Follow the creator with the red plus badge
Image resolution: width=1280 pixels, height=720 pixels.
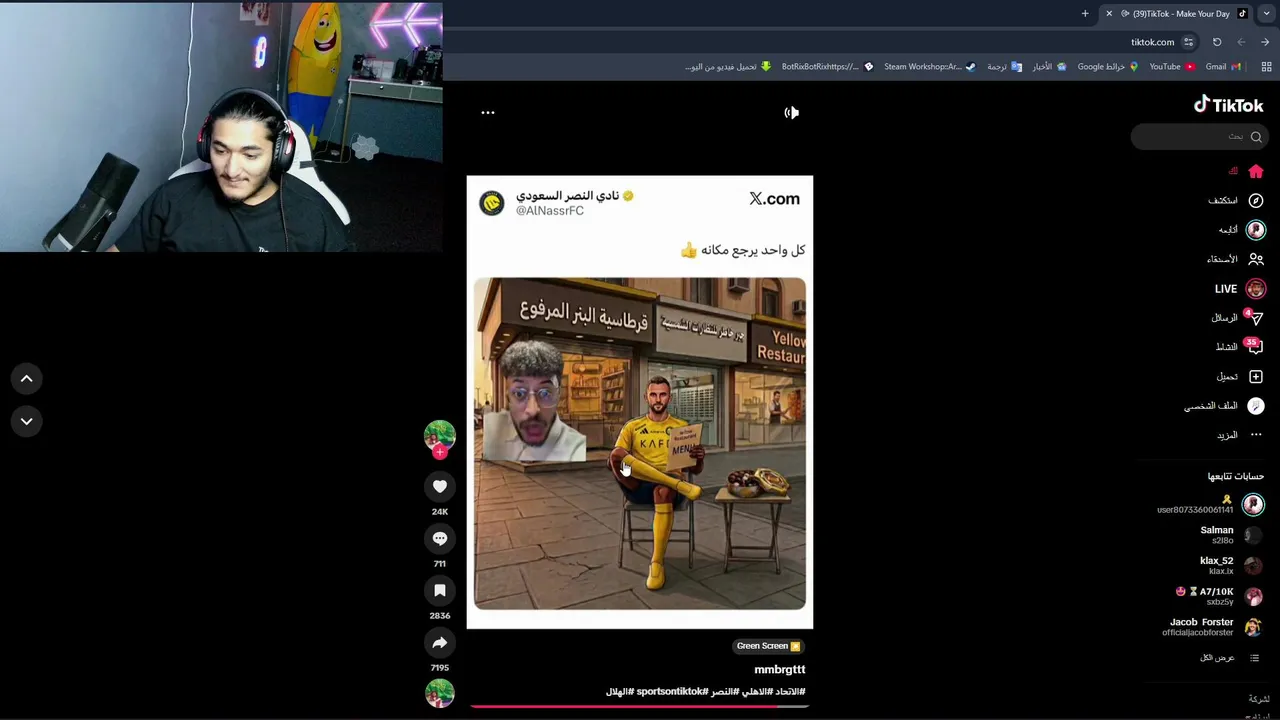click(x=440, y=453)
